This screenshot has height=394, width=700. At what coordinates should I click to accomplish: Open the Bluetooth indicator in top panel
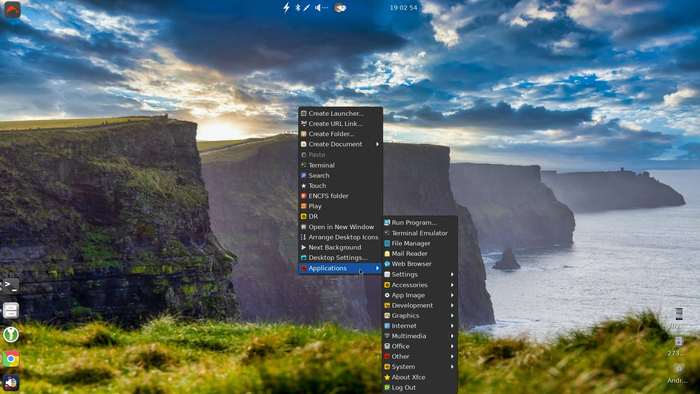point(297,8)
